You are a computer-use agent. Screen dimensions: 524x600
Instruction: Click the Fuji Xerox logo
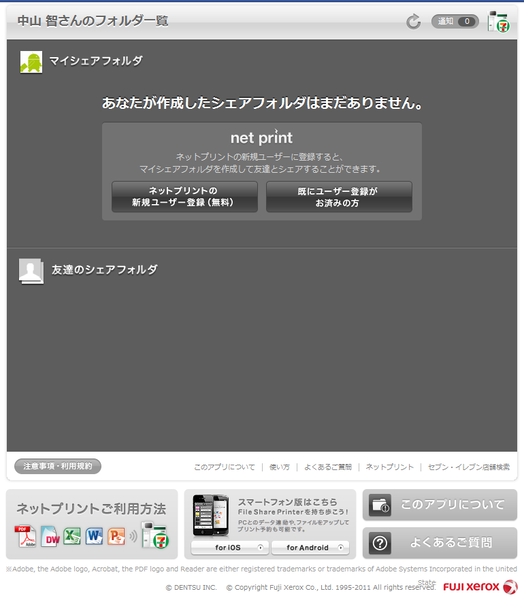pyautogui.click(x=480, y=587)
